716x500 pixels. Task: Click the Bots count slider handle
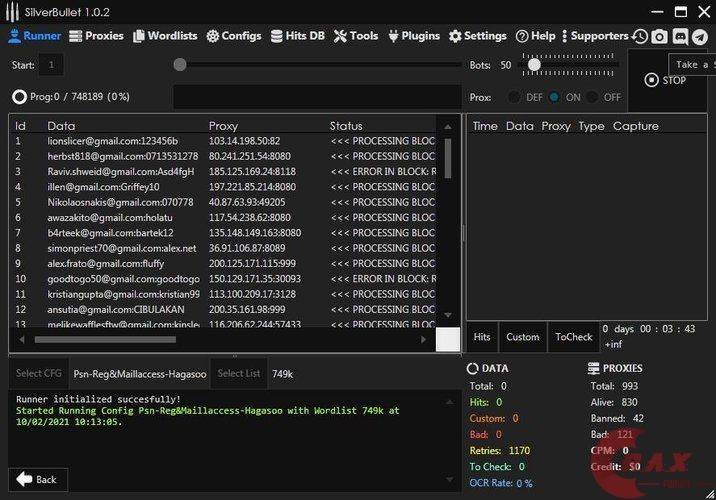pyautogui.click(x=534, y=65)
